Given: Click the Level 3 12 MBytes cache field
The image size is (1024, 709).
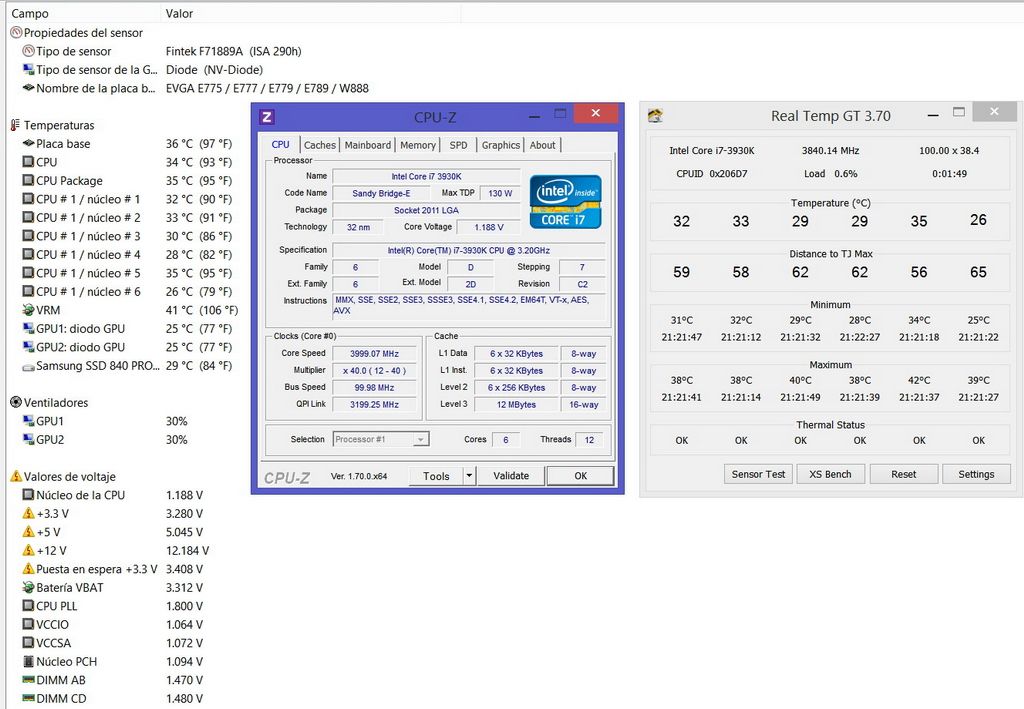Looking at the screenshot, I should pyautogui.click(x=516, y=404).
